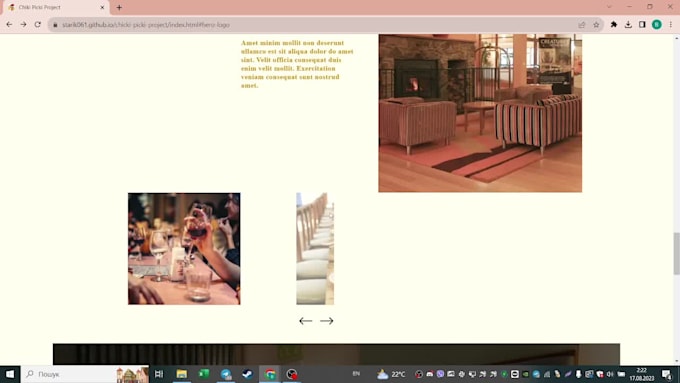Open the Chrome extensions menu

pyautogui.click(x=614, y=25)
